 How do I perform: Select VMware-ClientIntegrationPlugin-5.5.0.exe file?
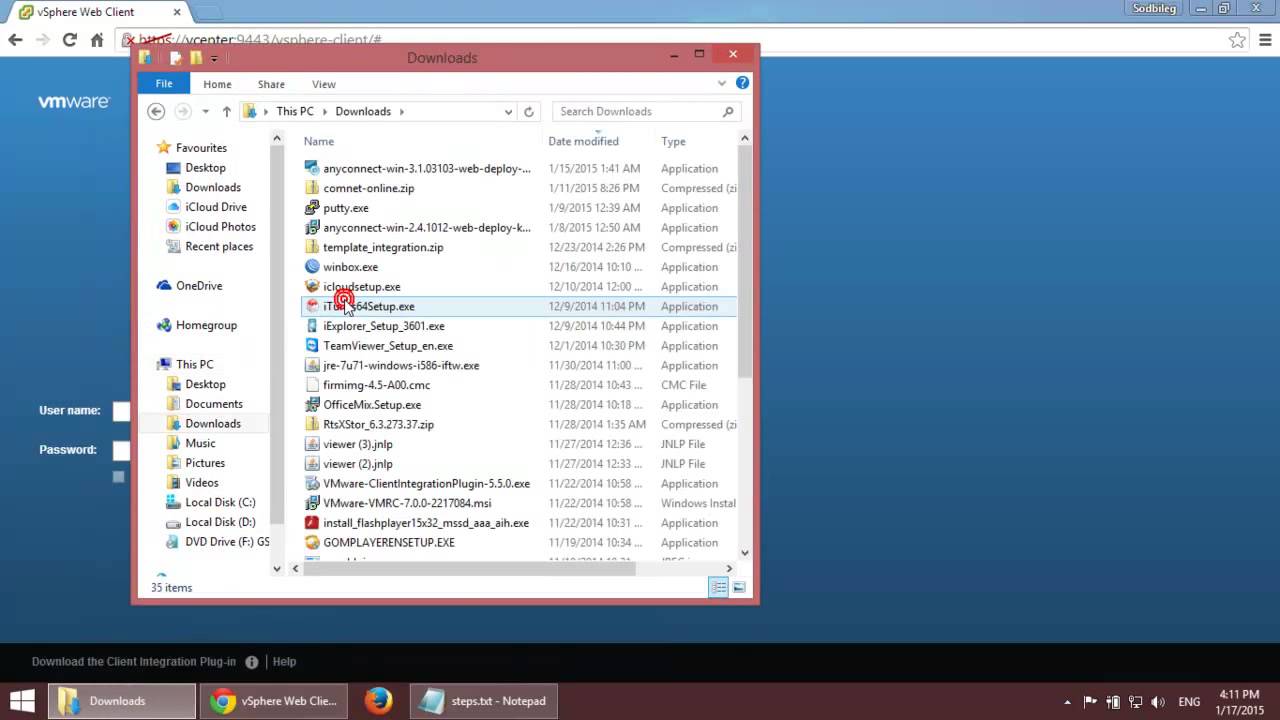point(426,484)
